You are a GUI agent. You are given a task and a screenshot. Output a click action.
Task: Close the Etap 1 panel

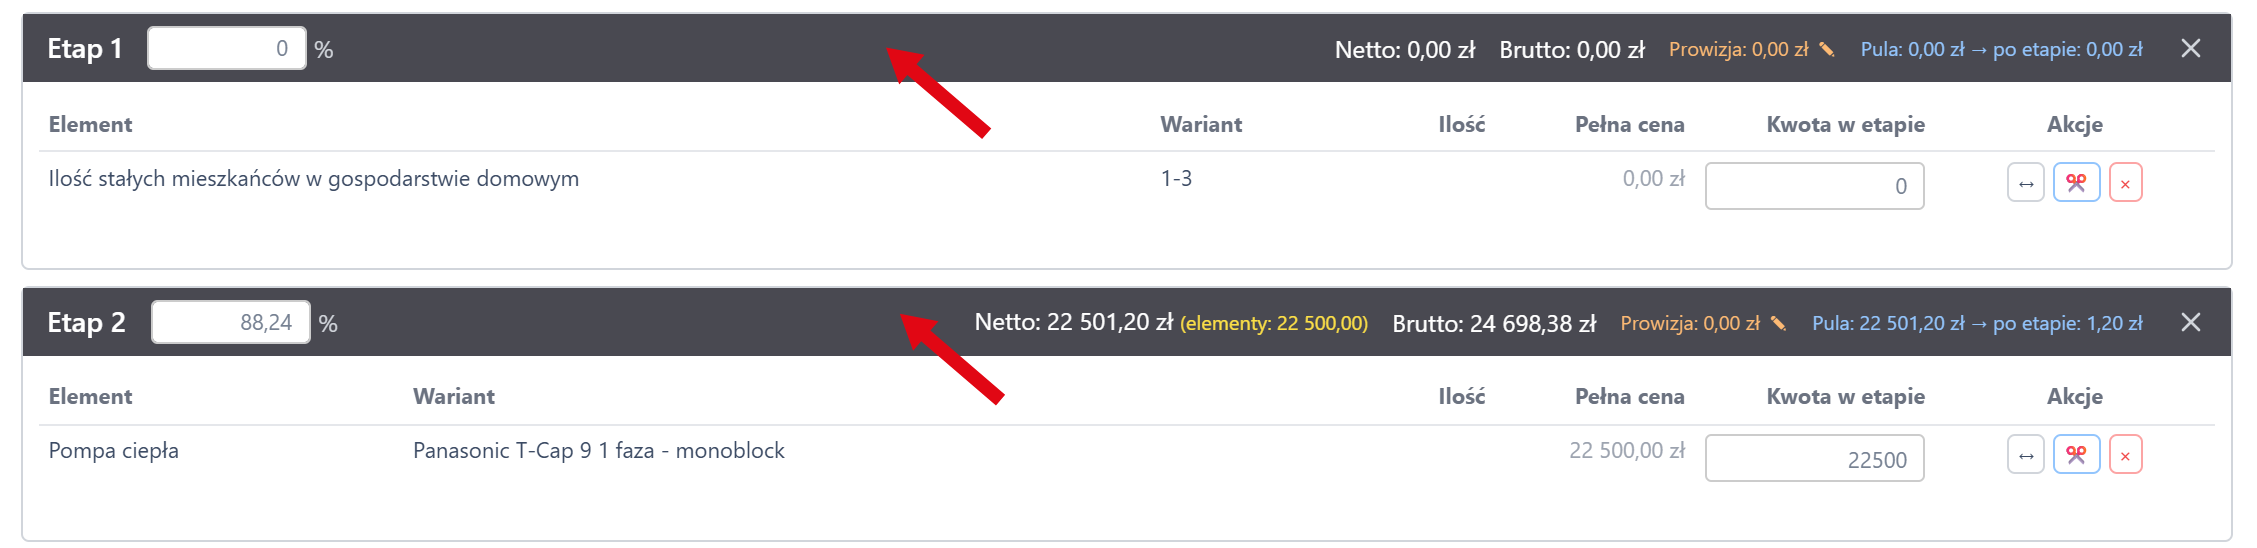[x=2190, y=49]
